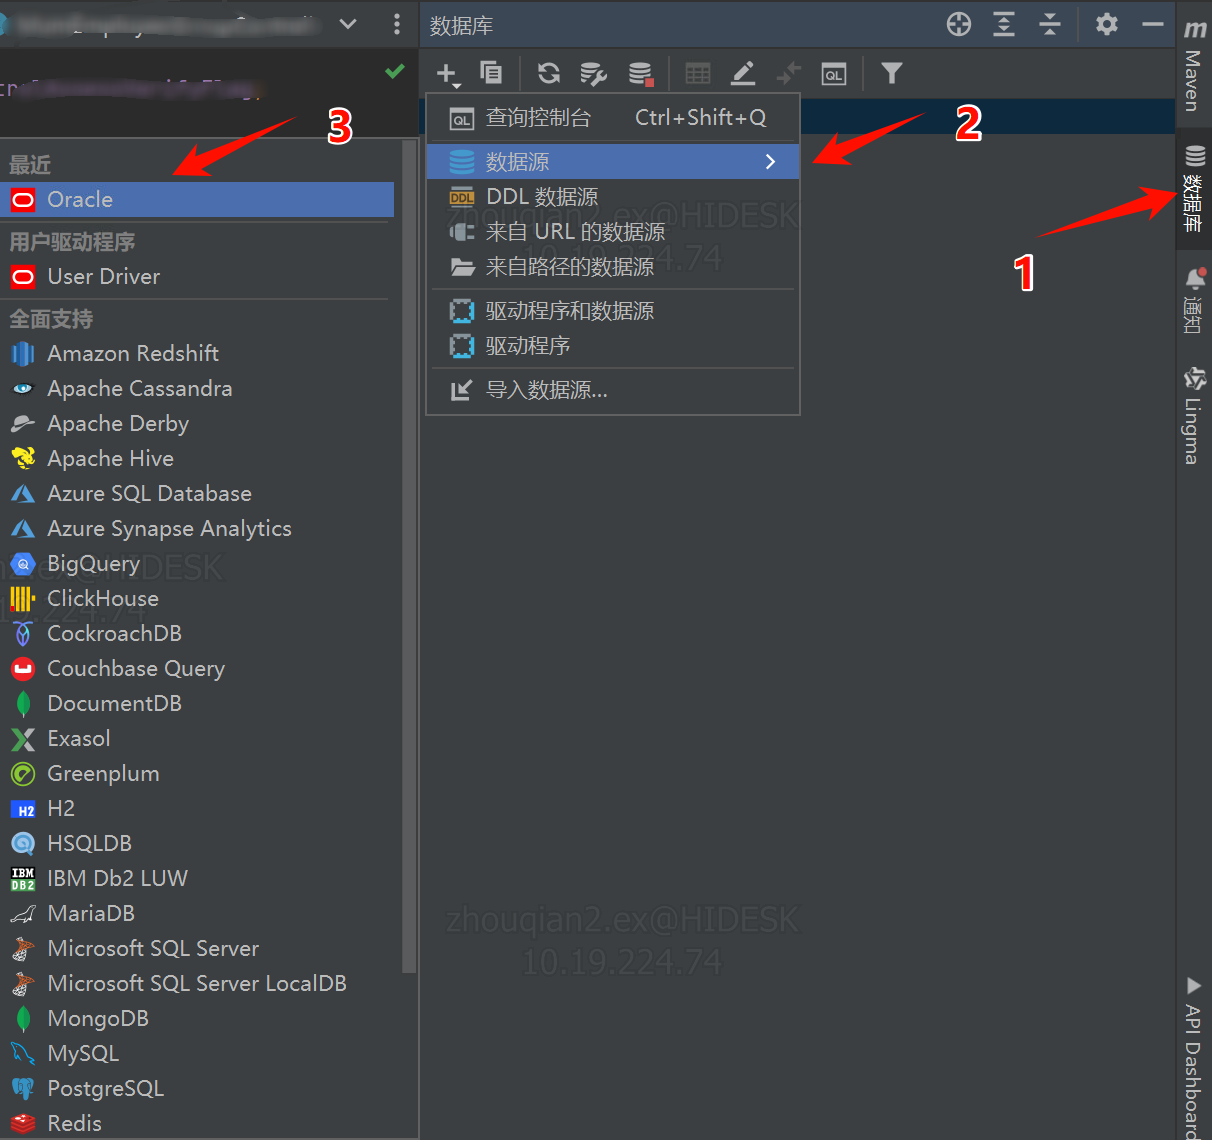Viewport: 1212px width, 1140px height.
Task: Click the Collapse All icon in header
Action: 1050,24
